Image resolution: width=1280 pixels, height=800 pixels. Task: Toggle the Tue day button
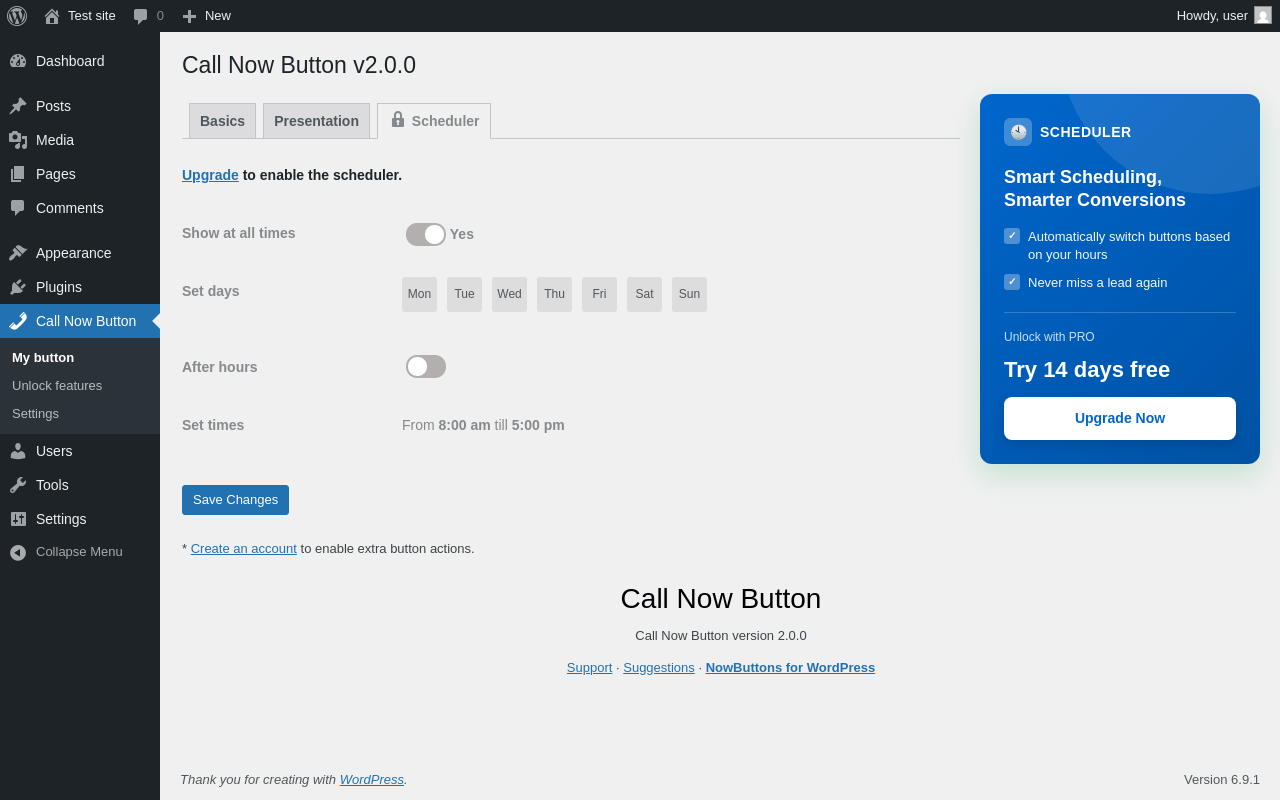[465, 294]
